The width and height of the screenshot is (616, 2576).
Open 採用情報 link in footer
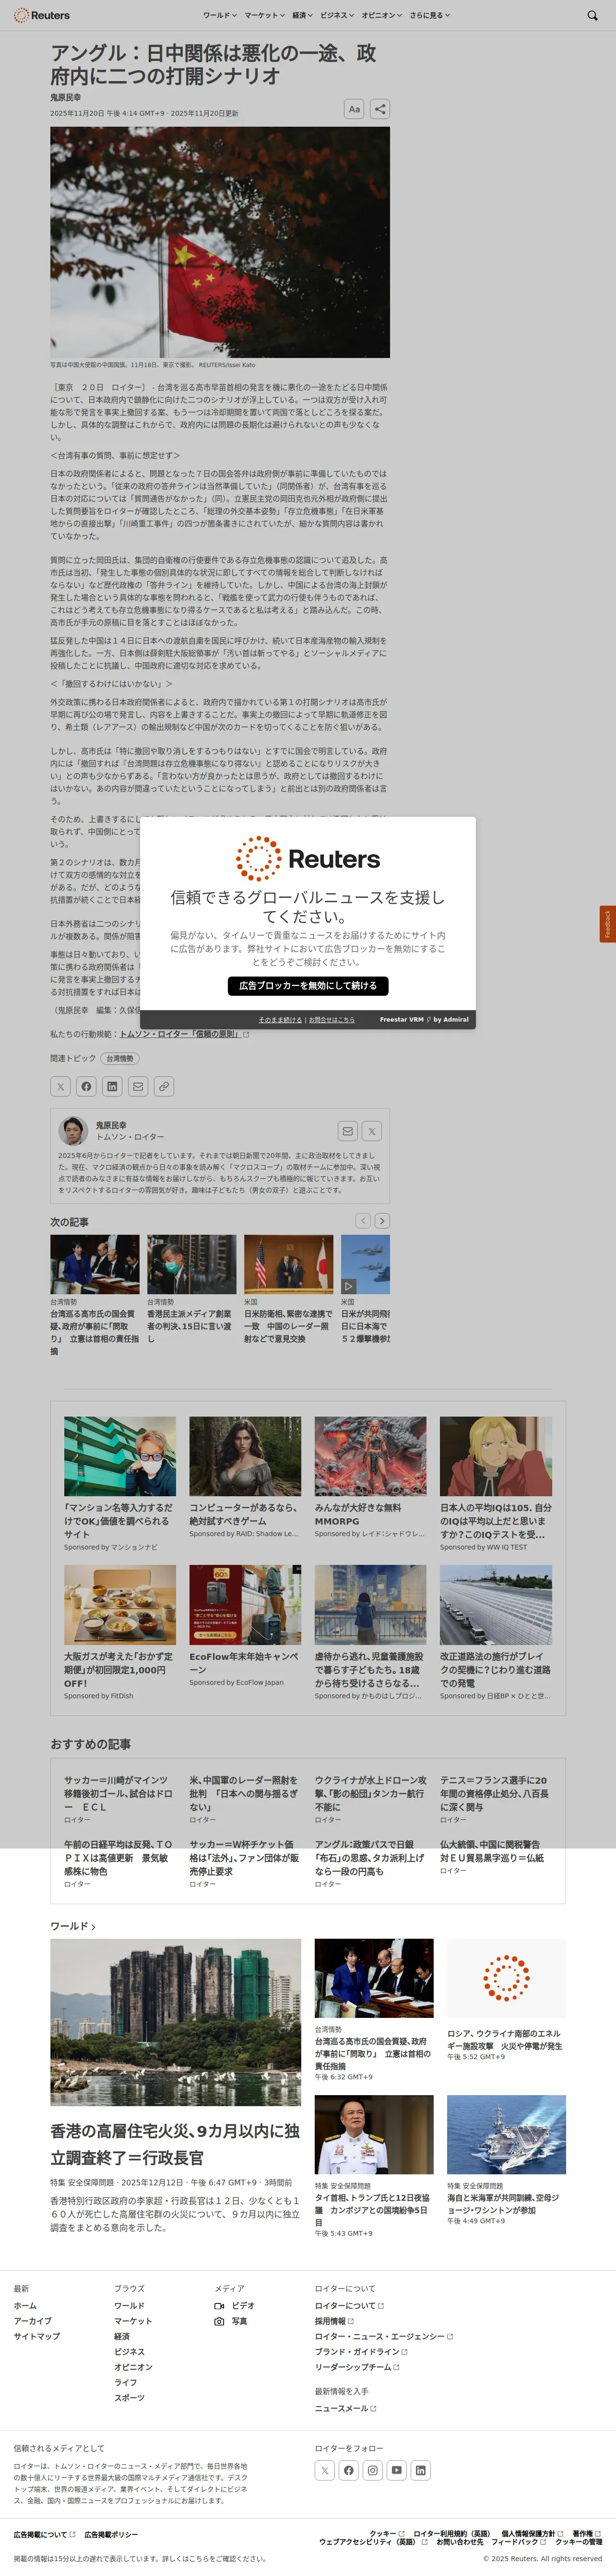333,2321
